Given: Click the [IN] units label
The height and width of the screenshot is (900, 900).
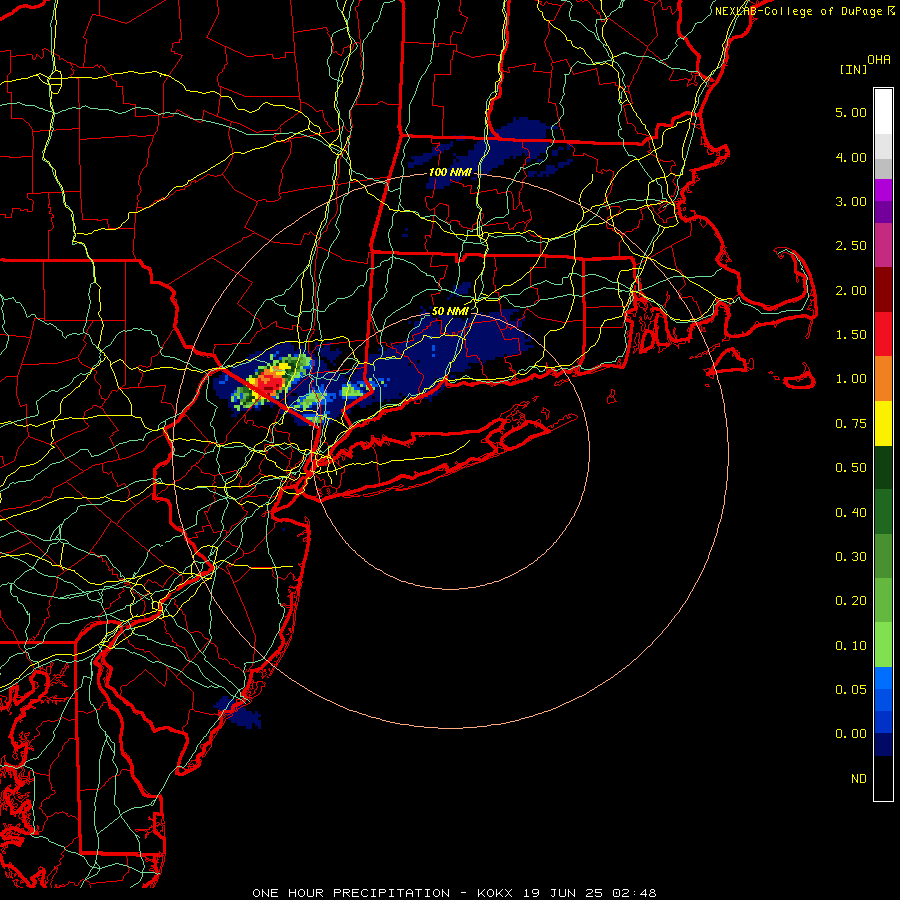Looking at the screenshot, I should click(853, 69).
